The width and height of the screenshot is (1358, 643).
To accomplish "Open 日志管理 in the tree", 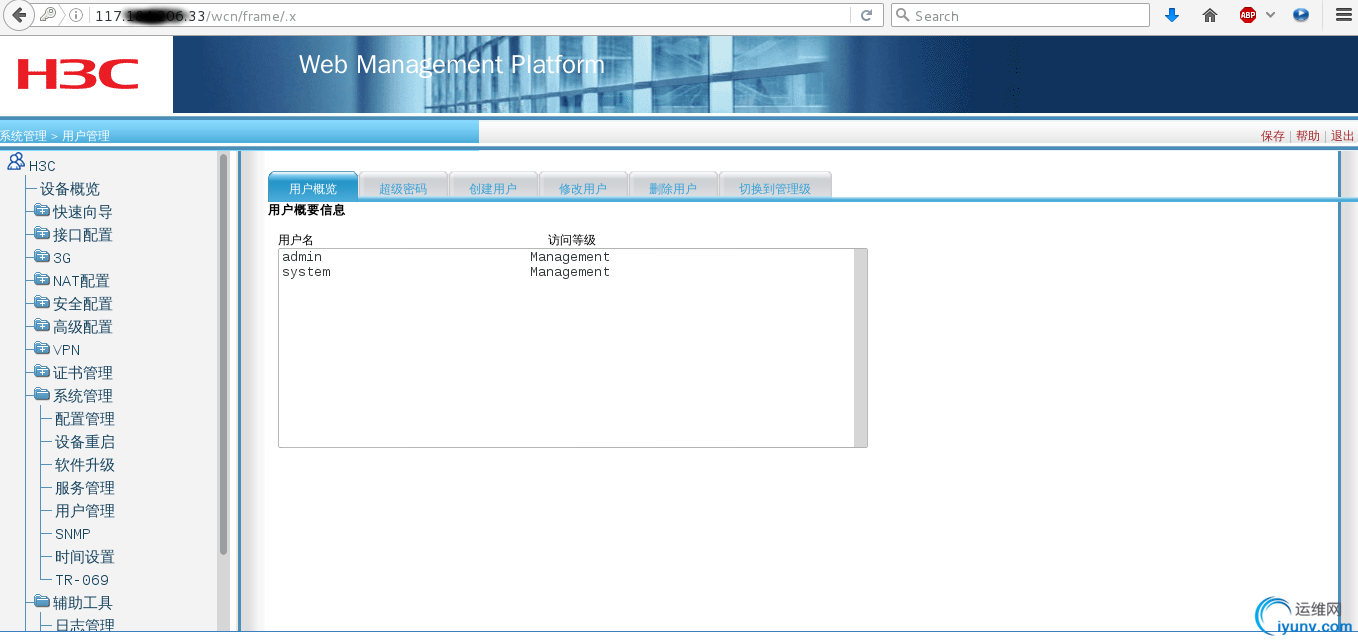I will (85, 626).
